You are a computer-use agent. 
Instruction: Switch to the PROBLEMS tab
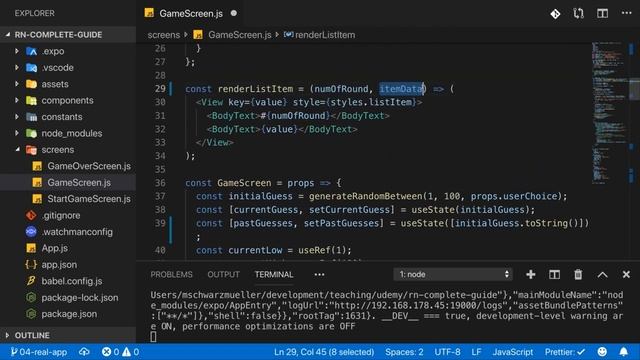tap(171, 275)
